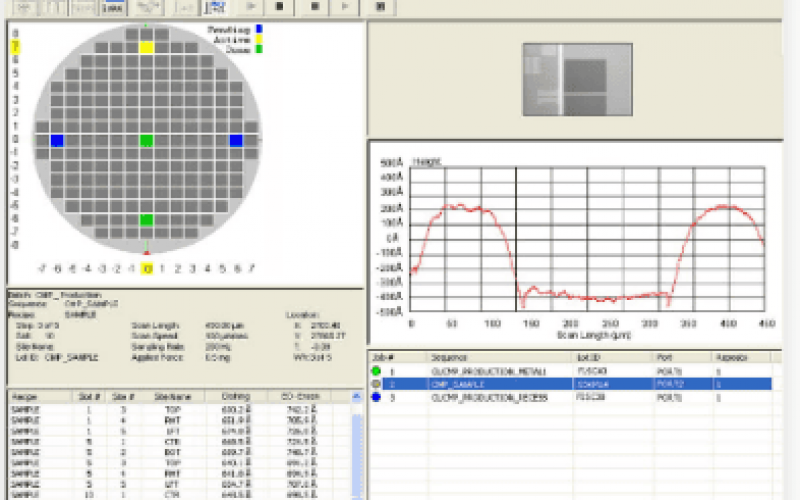Click the blue Pending legend swatch
This screenshot has width=800, height=500.
pyautogui.click(x=258, y=30)
